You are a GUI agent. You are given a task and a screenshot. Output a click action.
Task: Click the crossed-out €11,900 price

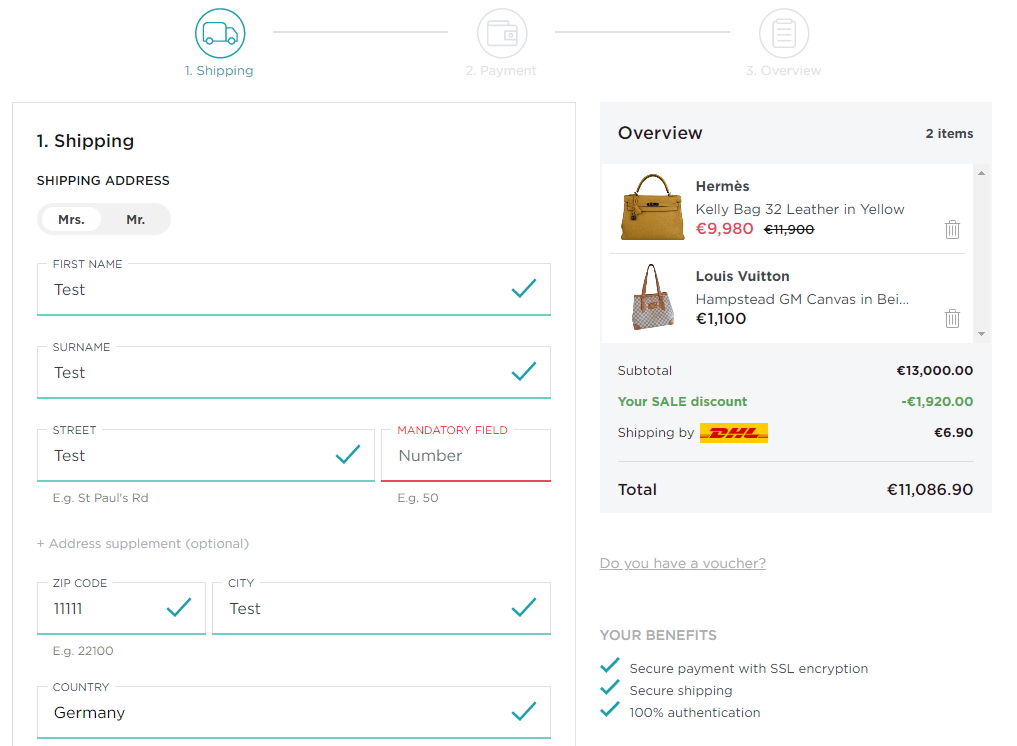[x=789, y=230]
